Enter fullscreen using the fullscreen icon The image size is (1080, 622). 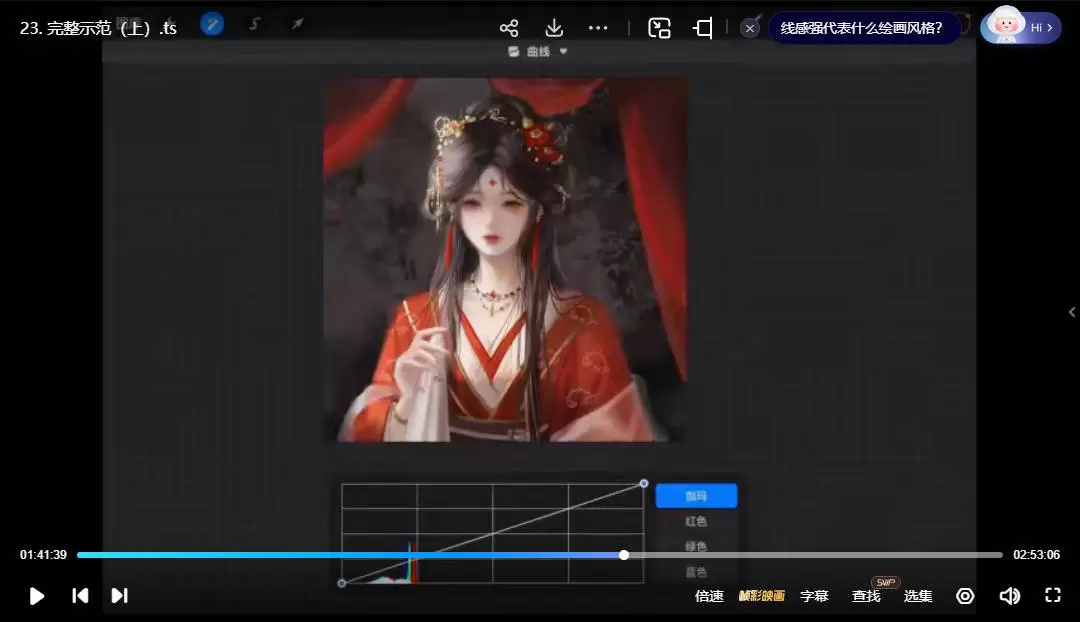[x=1053, y=596]
